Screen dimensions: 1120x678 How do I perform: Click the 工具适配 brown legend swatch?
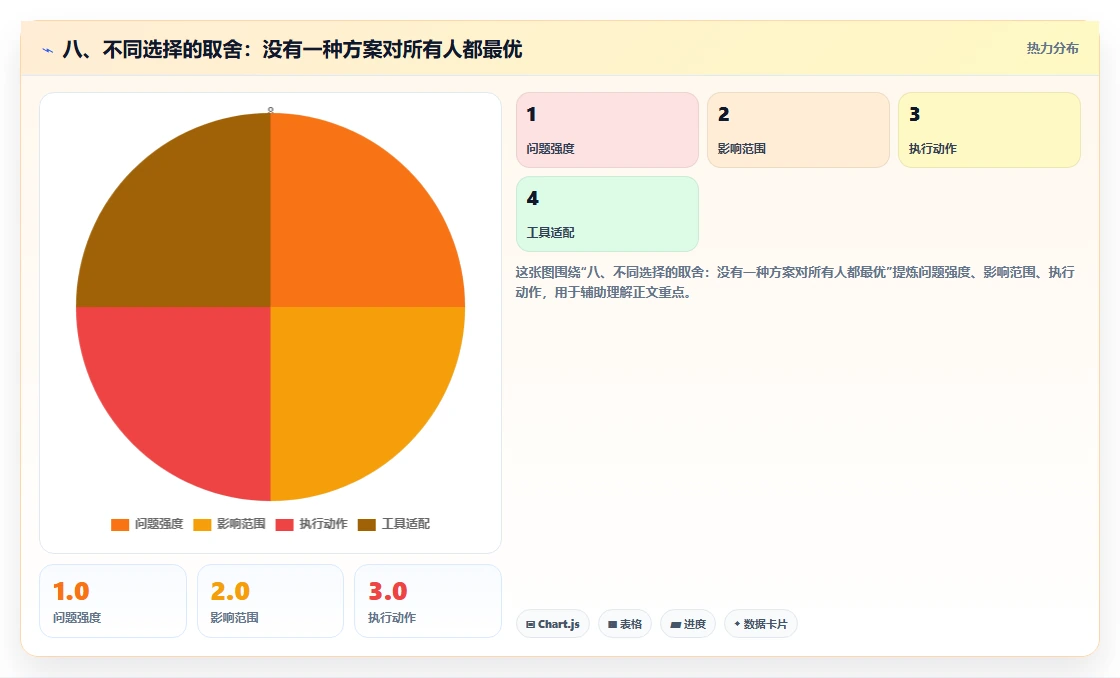[x=366, y=524]
